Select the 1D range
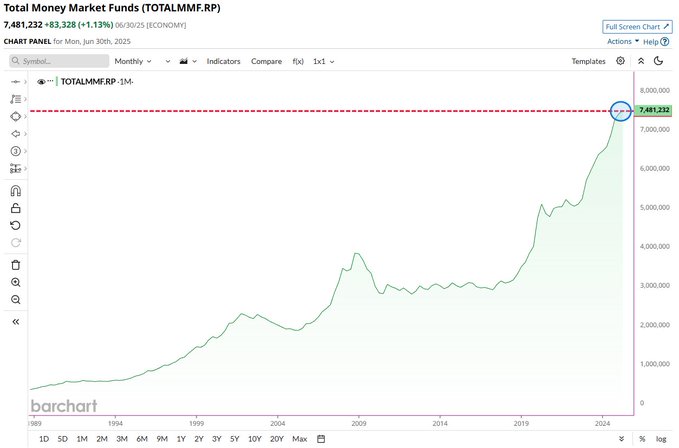679x448 pixels. [44, 439]
